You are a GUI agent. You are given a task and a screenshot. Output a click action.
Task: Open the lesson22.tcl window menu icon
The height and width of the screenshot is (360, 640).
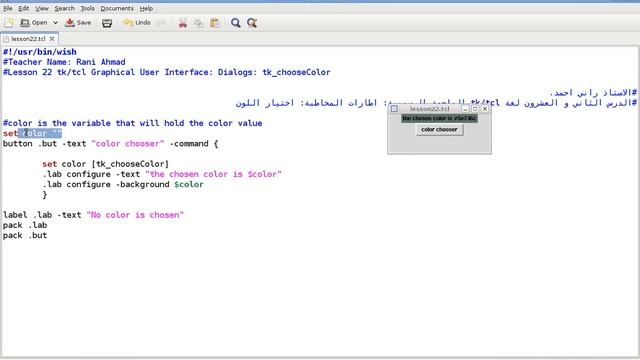point(394,109)
